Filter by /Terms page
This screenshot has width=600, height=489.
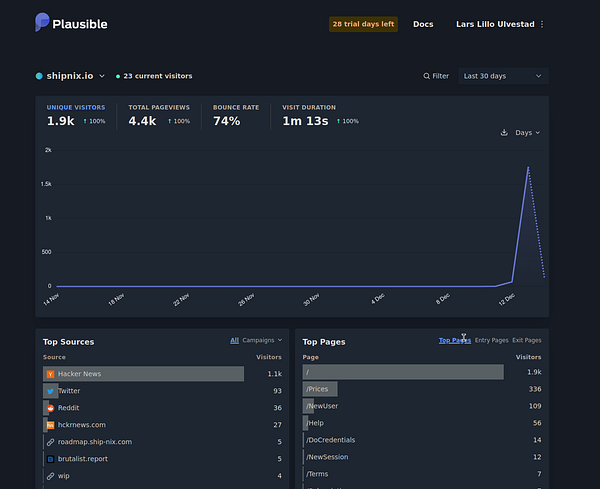pos(317,474)
